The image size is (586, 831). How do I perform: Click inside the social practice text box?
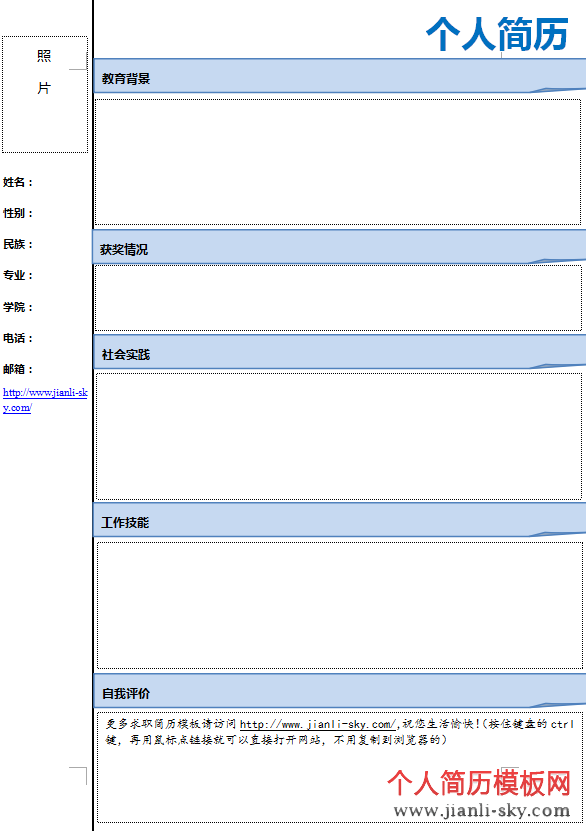click(339, 436)
